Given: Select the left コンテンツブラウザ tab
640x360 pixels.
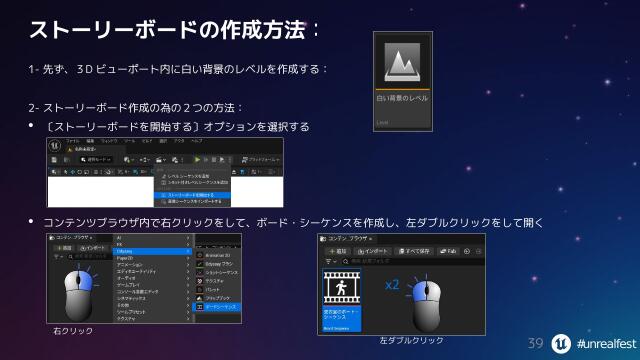Looking at the screenshot, I should 71,238.
